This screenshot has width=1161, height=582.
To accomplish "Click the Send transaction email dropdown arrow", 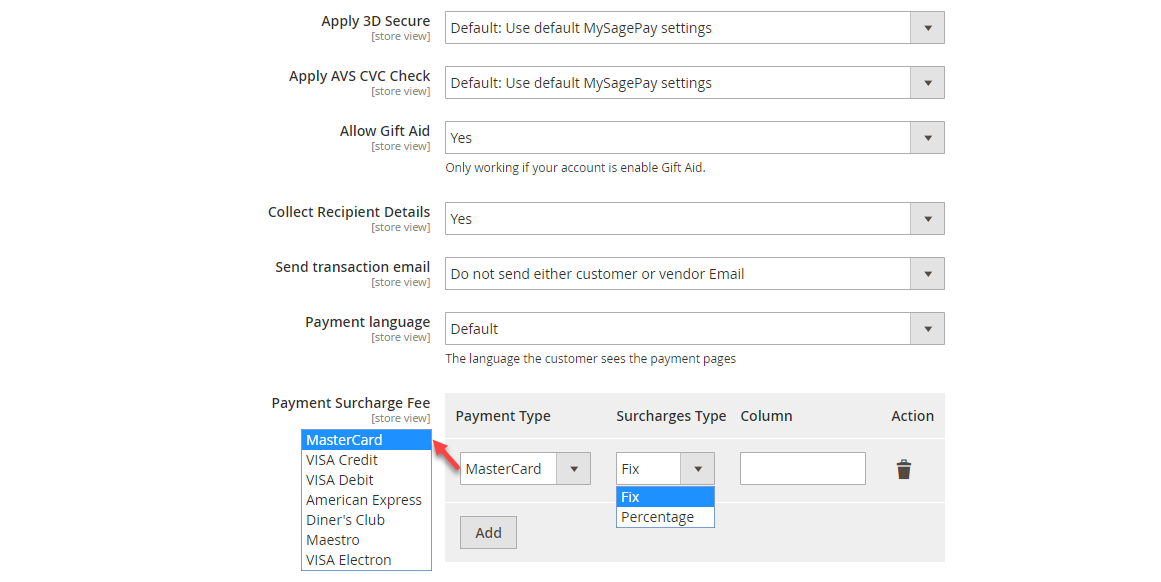I will [x=928, y=273].
